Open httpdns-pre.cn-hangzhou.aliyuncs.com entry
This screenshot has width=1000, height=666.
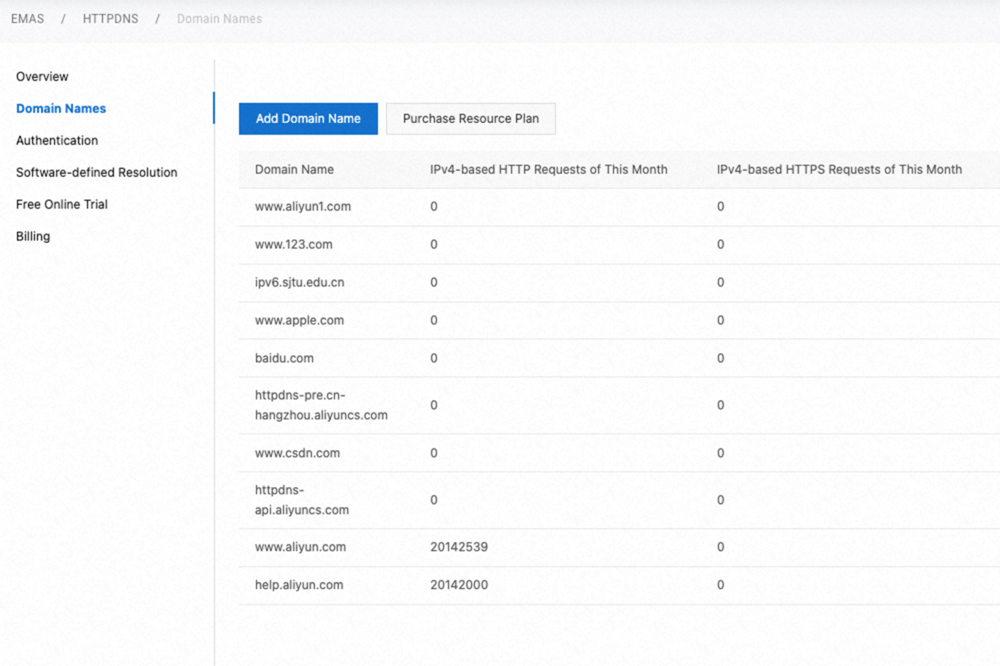click(320, 405)
